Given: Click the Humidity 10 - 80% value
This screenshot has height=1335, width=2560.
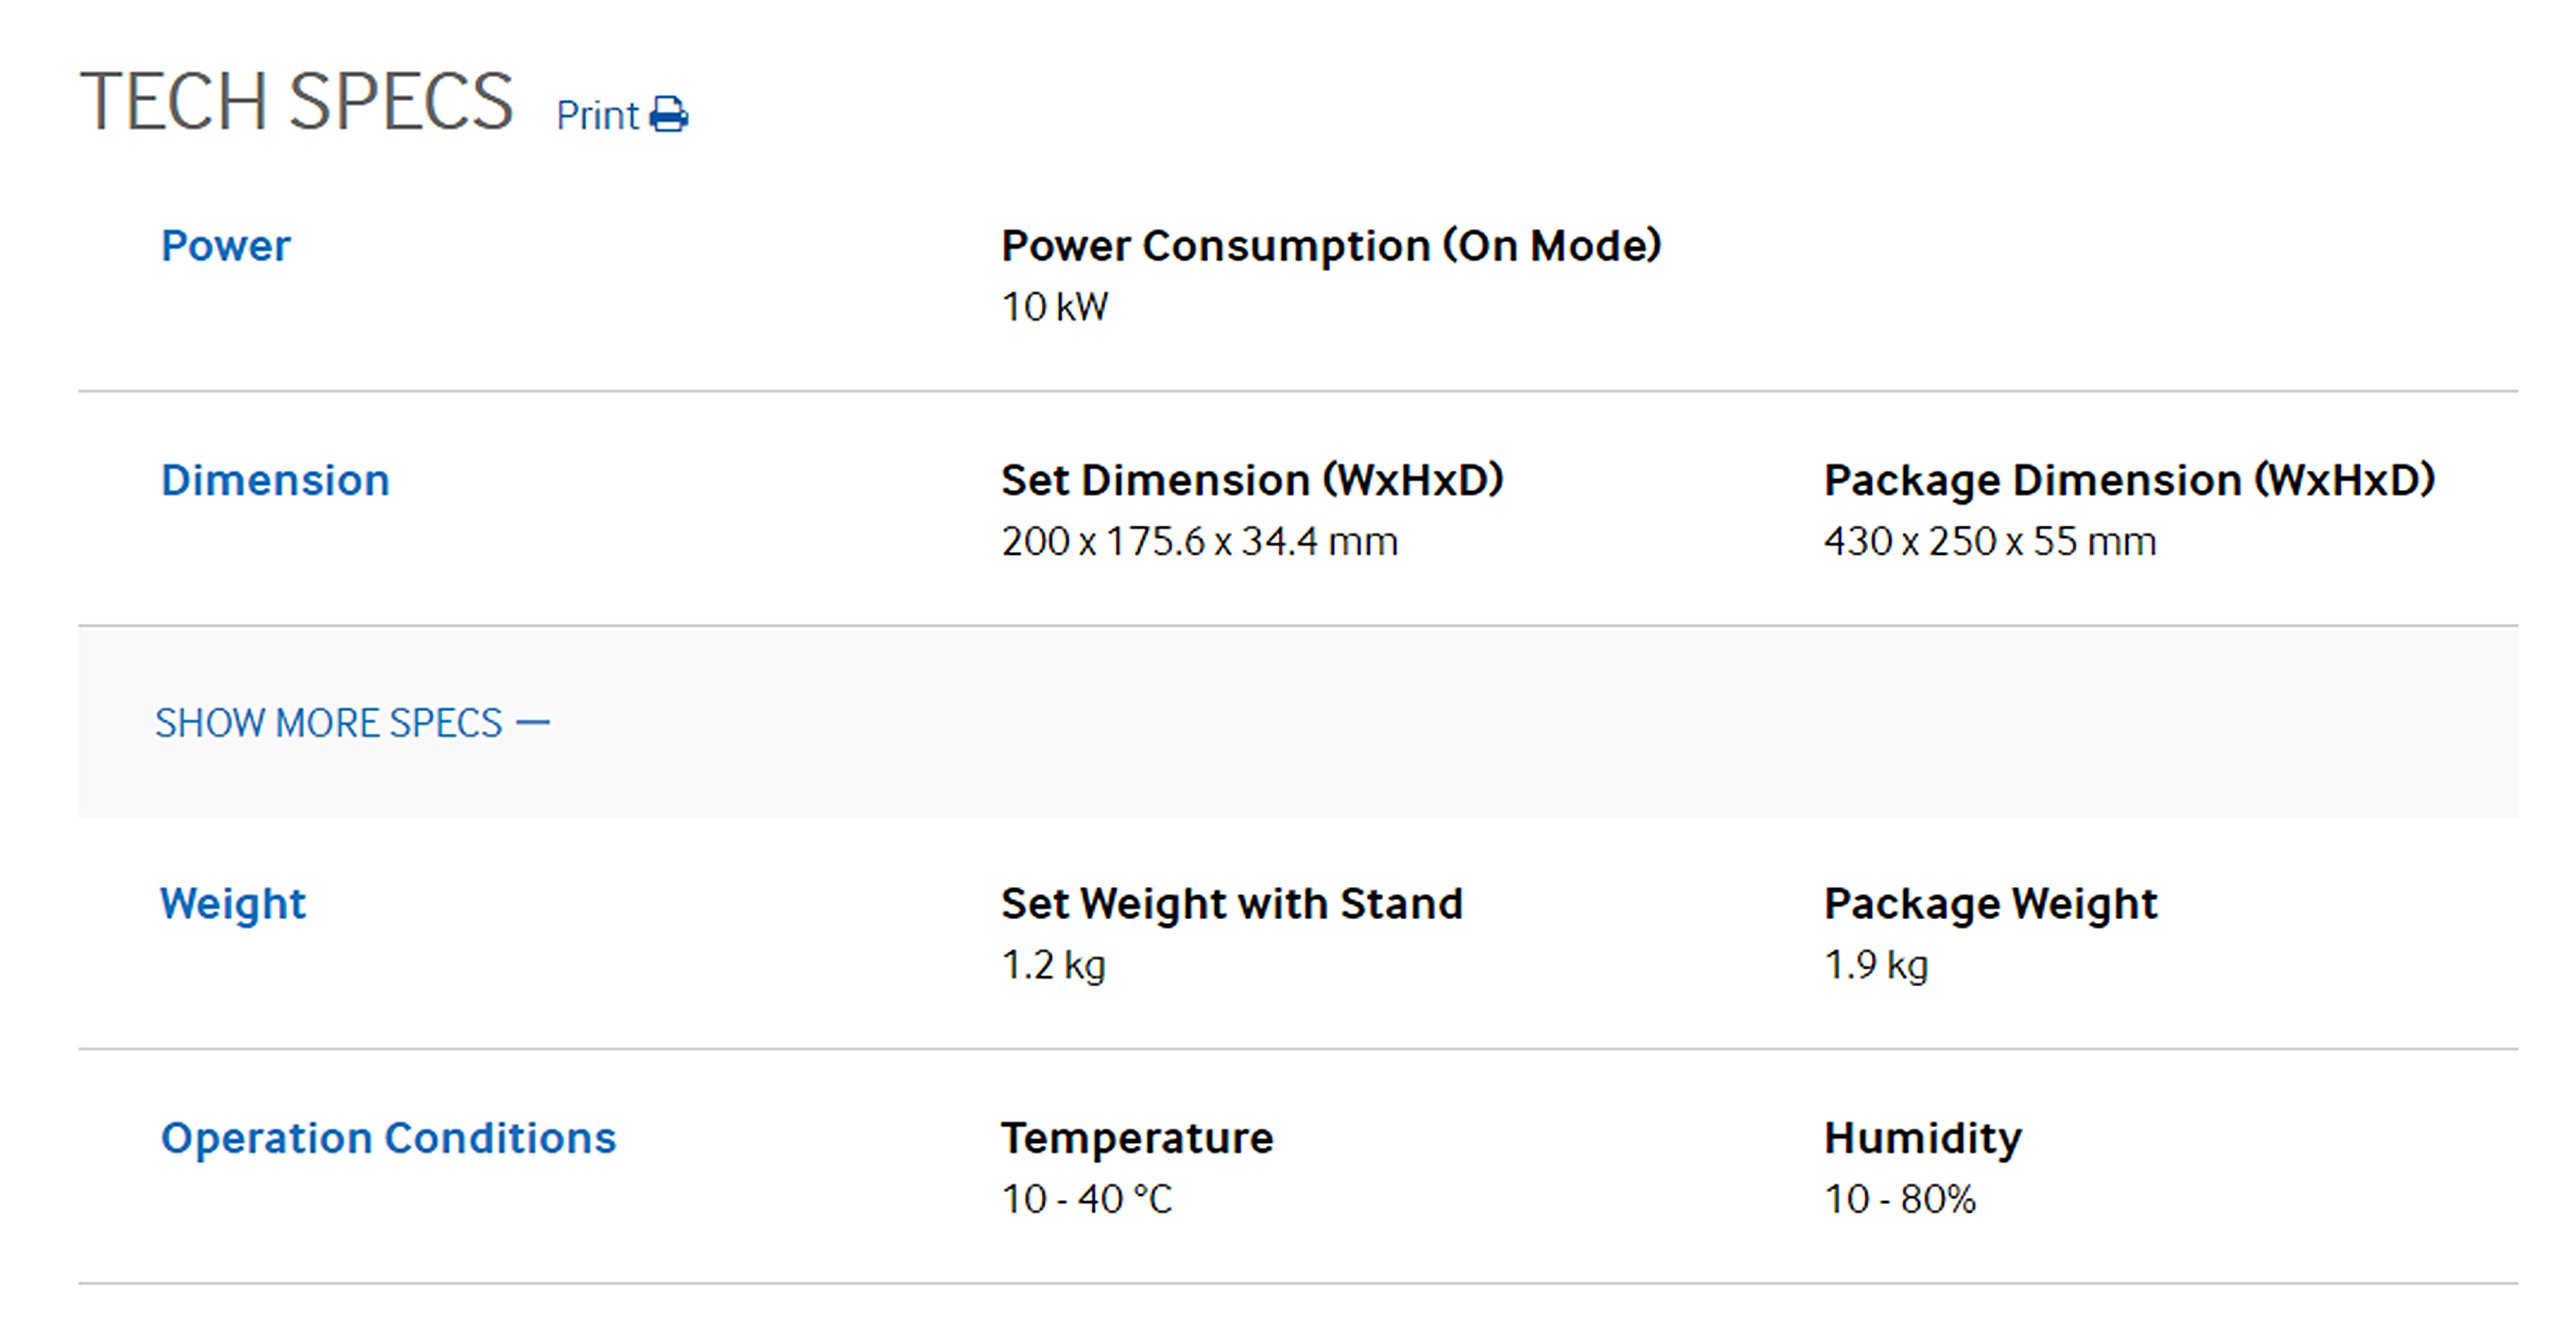Looking at the screenshot, I should (1899, 1199).
